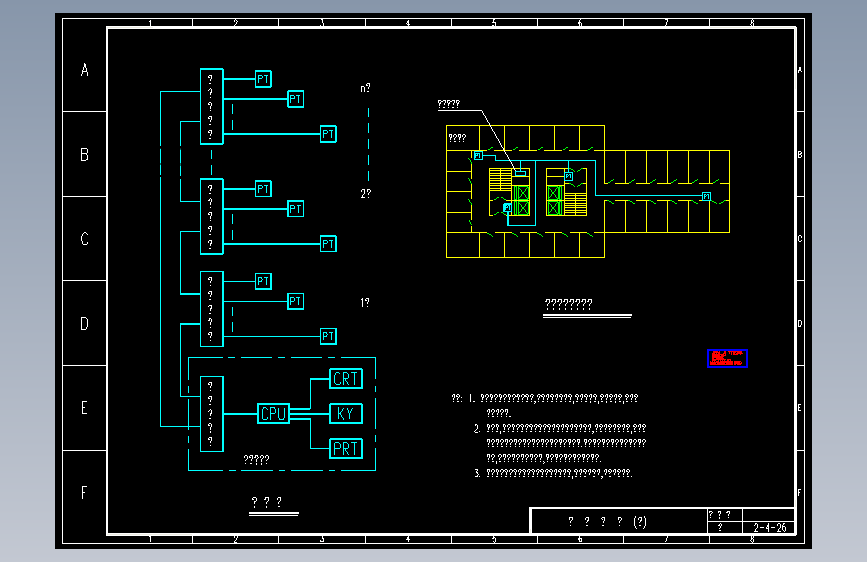Select the KY block
The height and width of the screenshot is (562, 867).
coord(346,413)
